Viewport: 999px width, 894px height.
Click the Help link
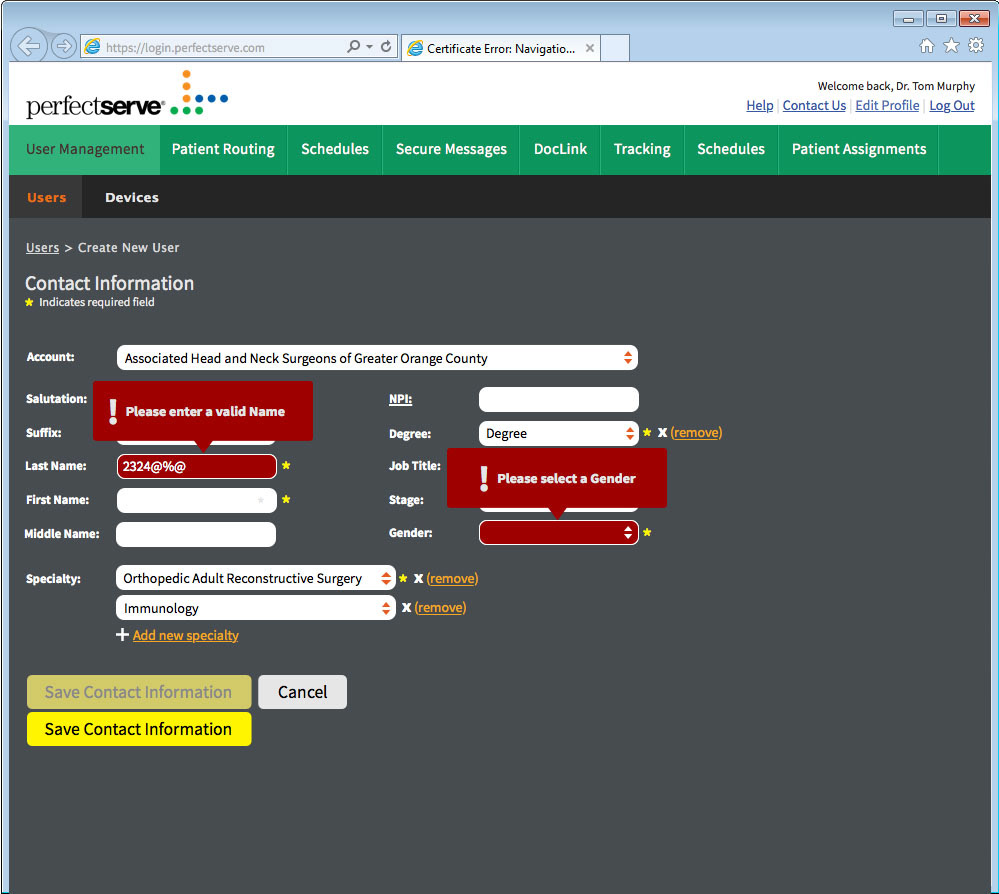pyautogui.click(x=759, y=106)
